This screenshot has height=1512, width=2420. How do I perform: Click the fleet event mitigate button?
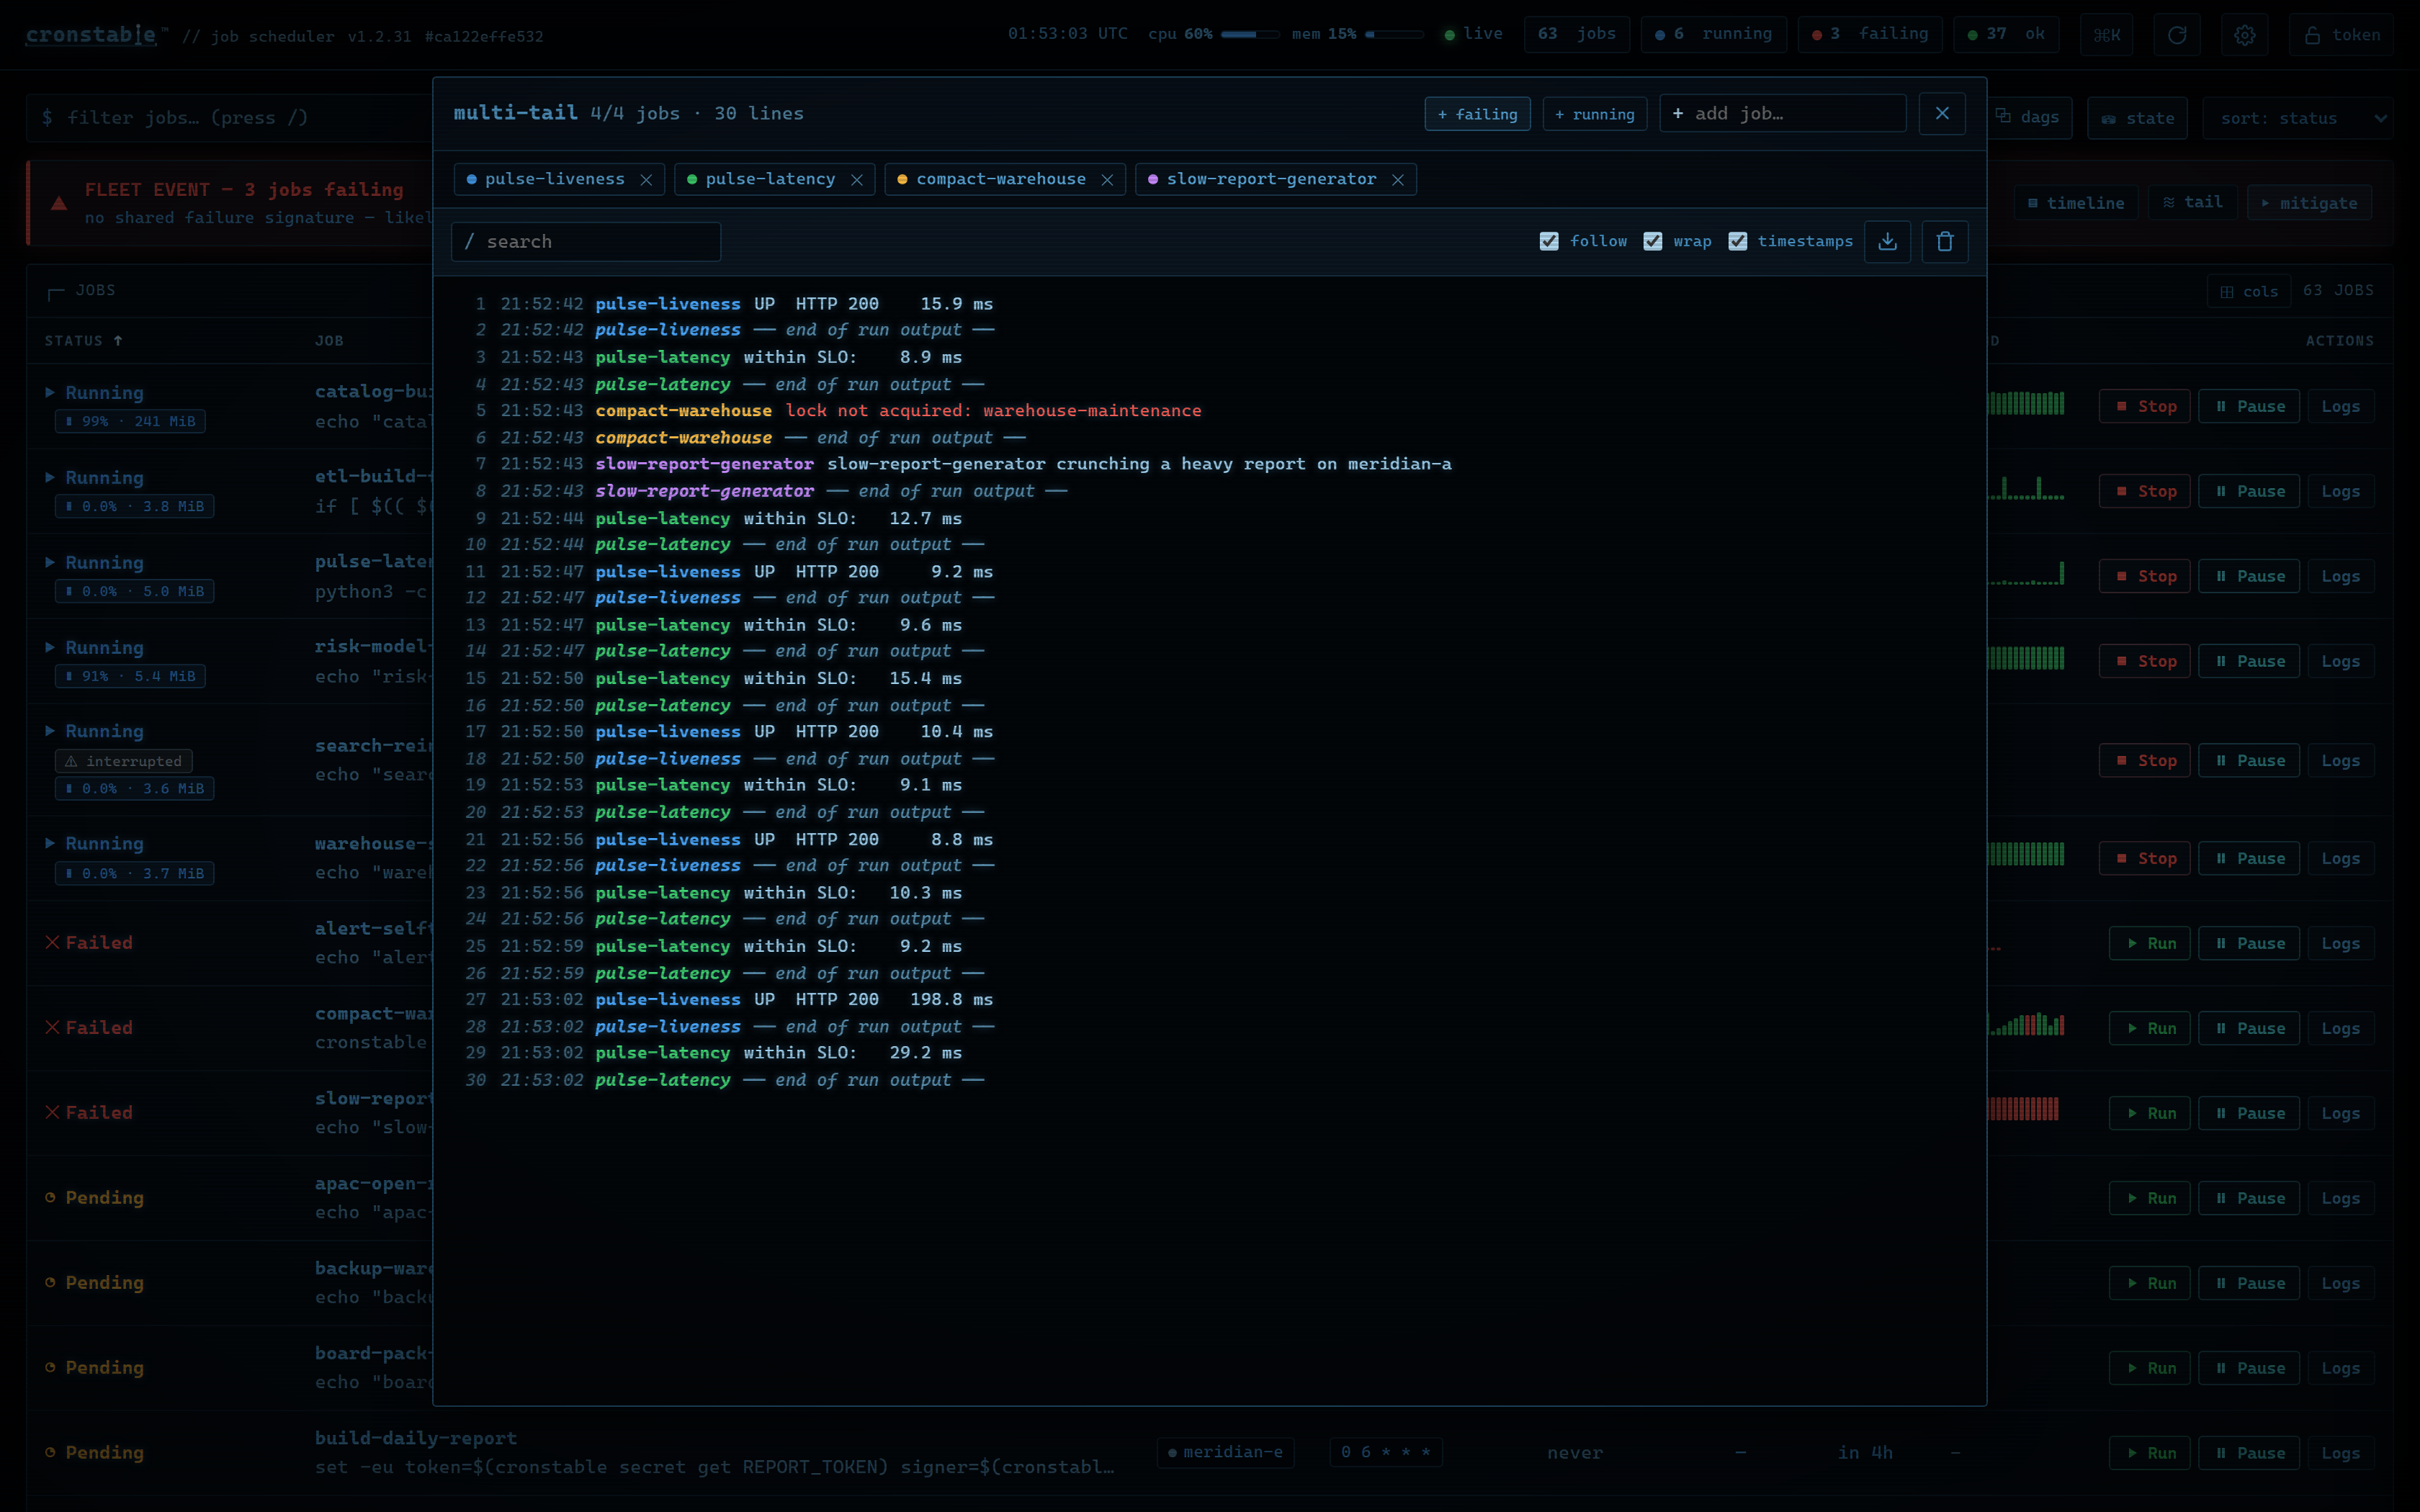pyautogui.click(x=2308, y=203)
